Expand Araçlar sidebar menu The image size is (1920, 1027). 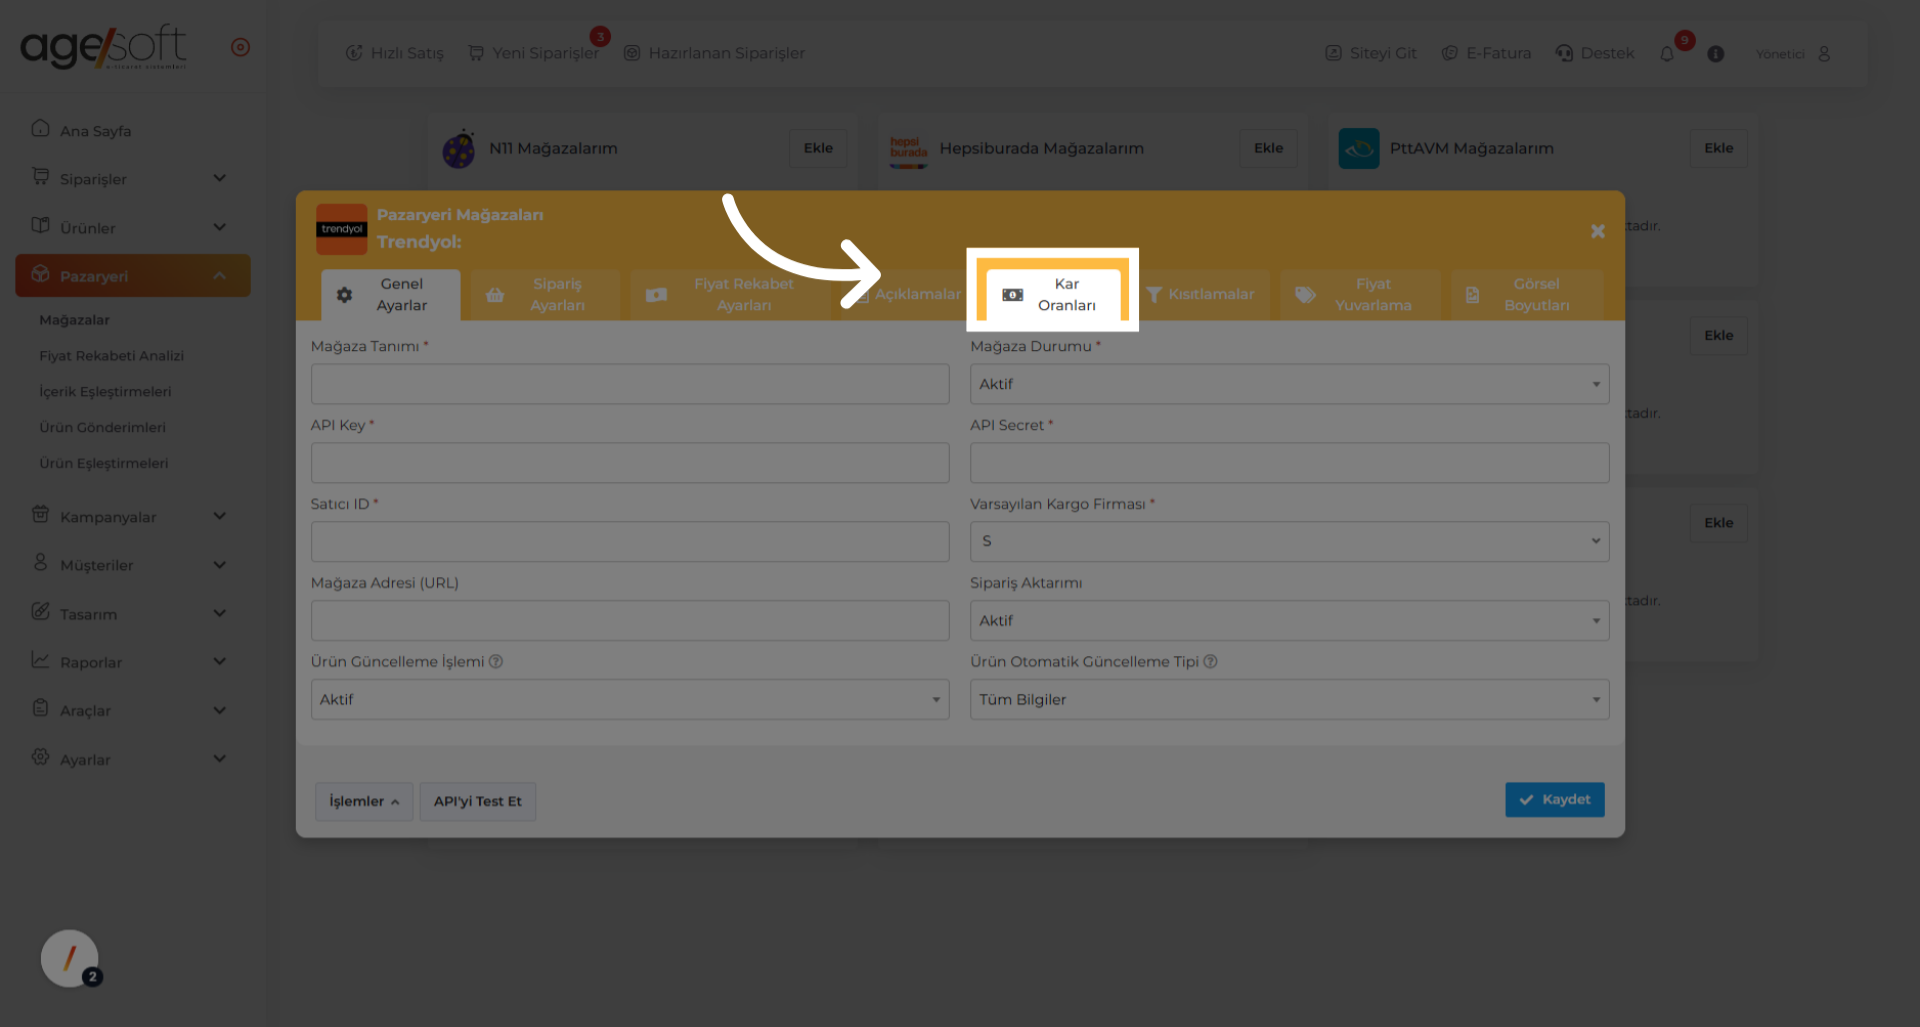click(x=132, y=710)
